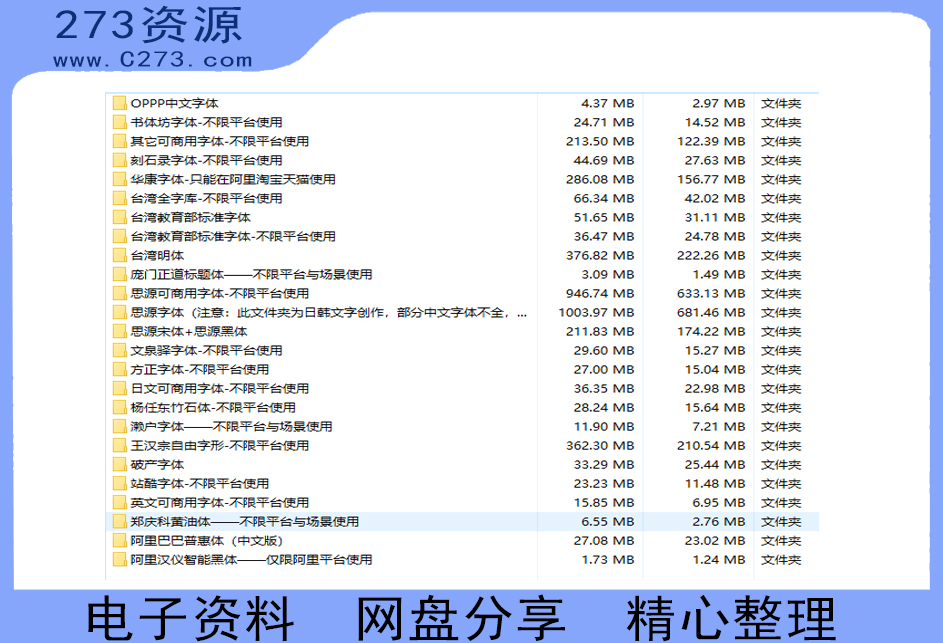Select the compressed size 122.39 MB
Screen dimensions: 943x643
coord(711,141)
